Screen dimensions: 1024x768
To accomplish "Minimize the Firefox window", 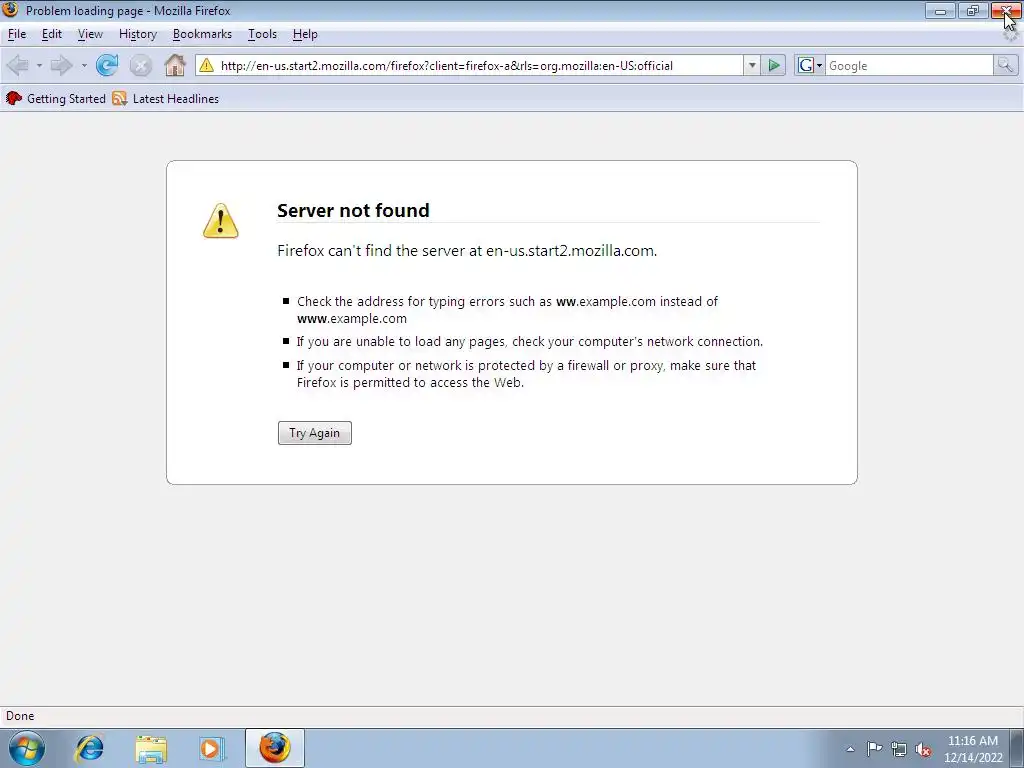I will coord(940,10).
